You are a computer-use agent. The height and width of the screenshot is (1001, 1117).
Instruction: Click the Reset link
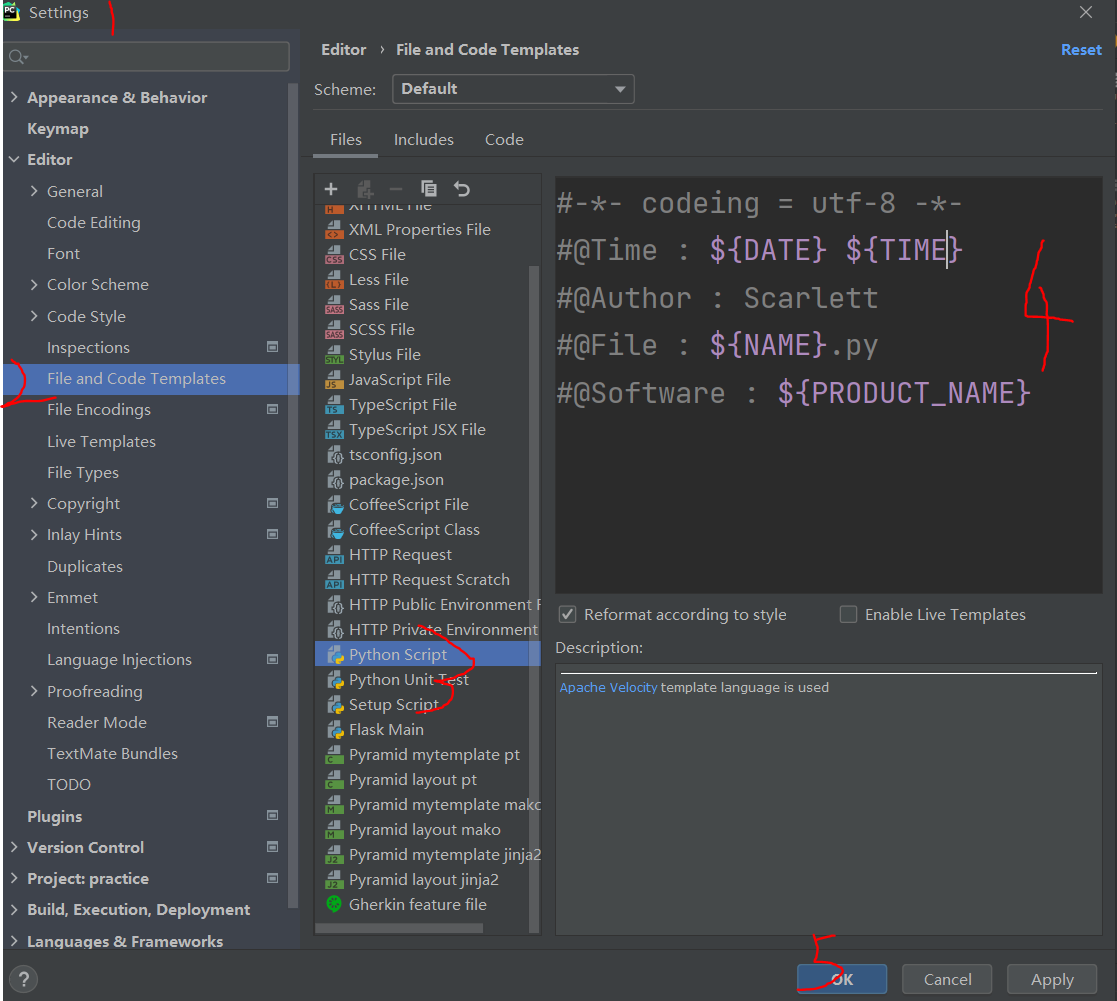pyautogui.click(x=1081, y=50)
